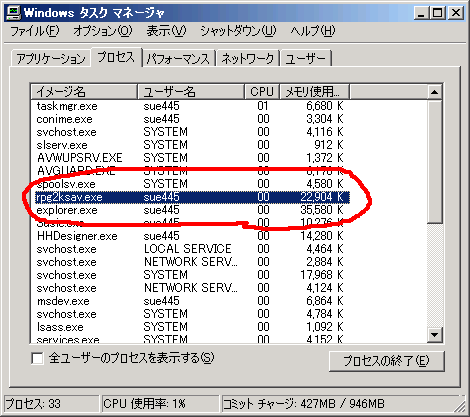The image size is (470, 417).
Task: Open the ファイル(F) menu
Action: 34,31
